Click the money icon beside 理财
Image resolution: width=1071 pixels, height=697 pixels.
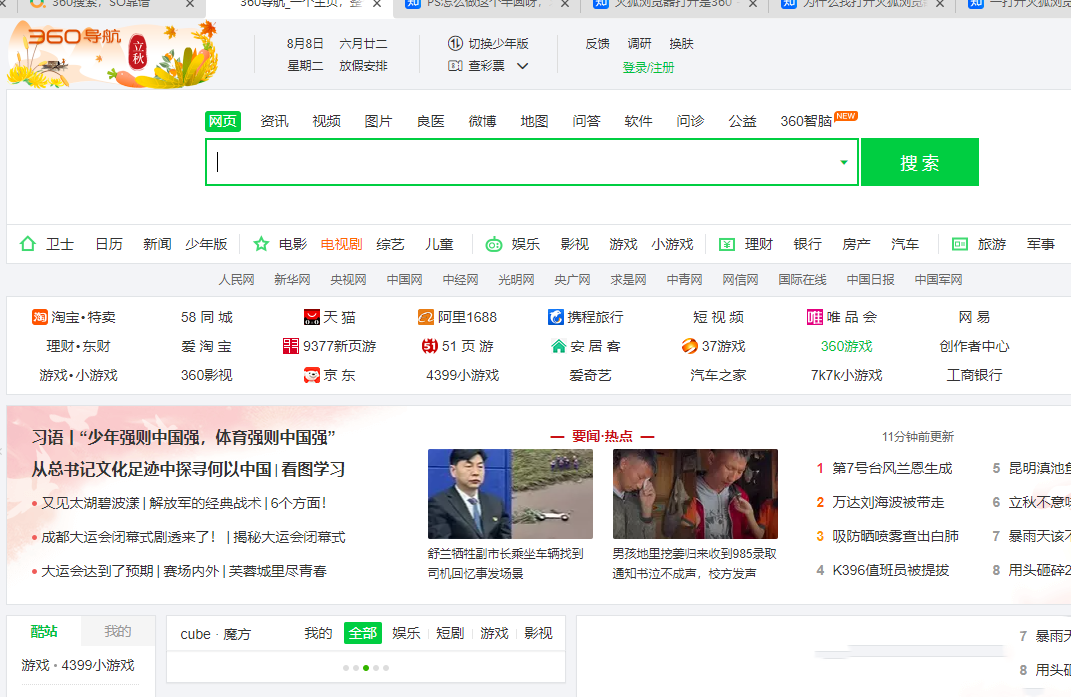(x=727, y=245)
